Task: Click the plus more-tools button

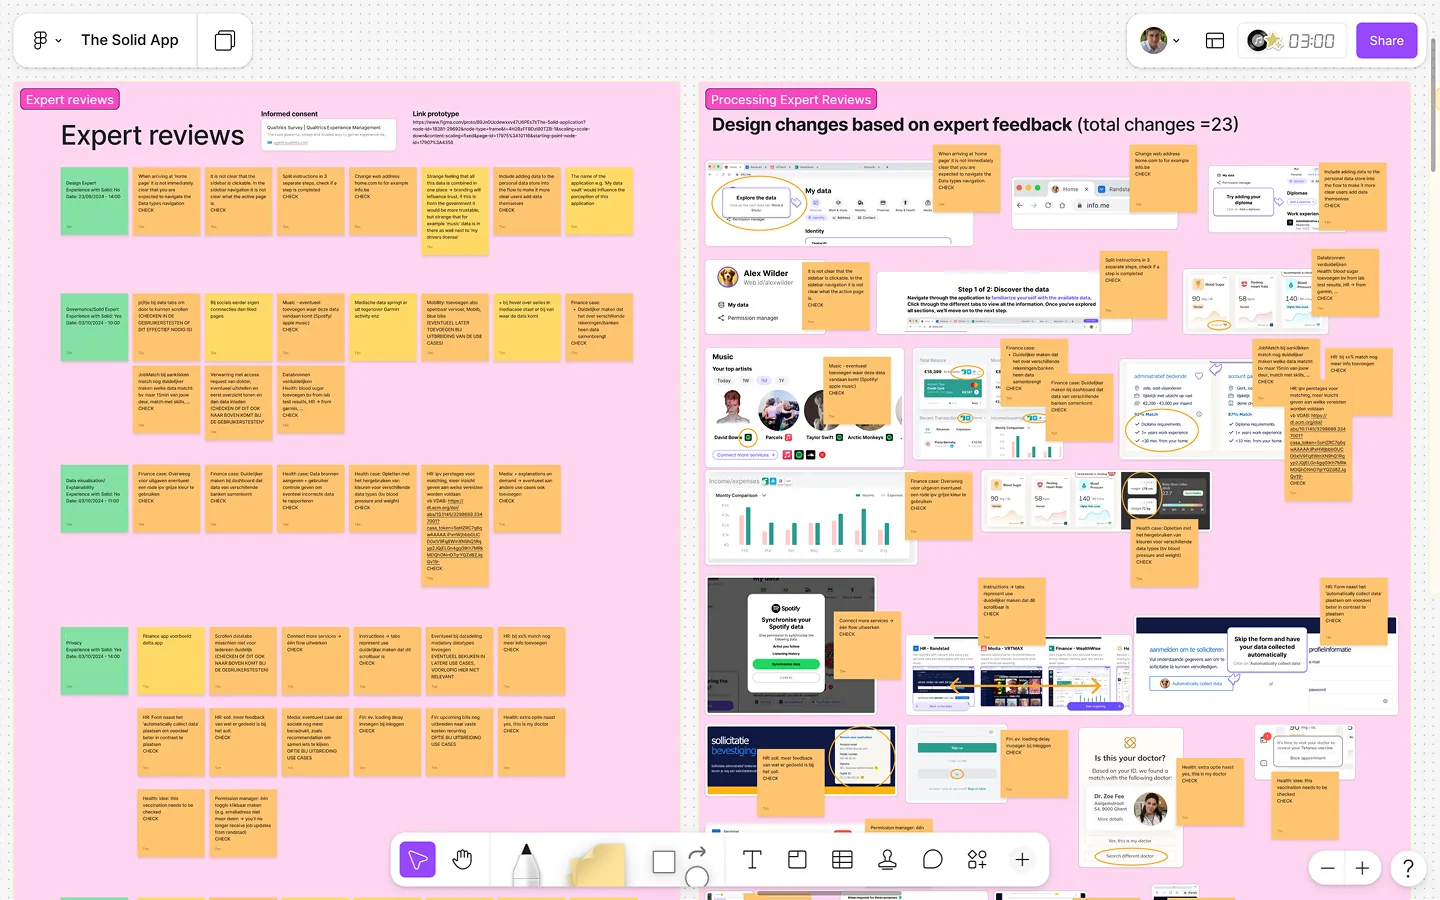Action: [1022, 860]
